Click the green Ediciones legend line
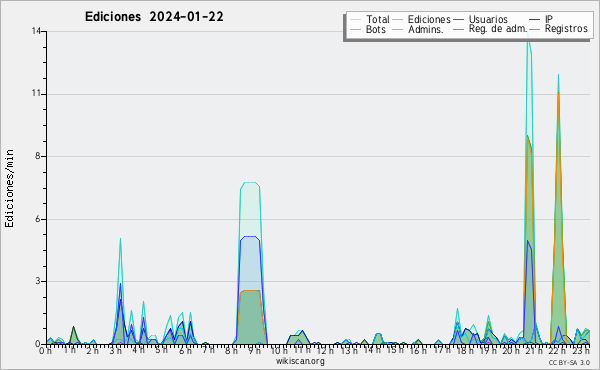The height and width of the screenshot is (370, 600). point(398,20)
